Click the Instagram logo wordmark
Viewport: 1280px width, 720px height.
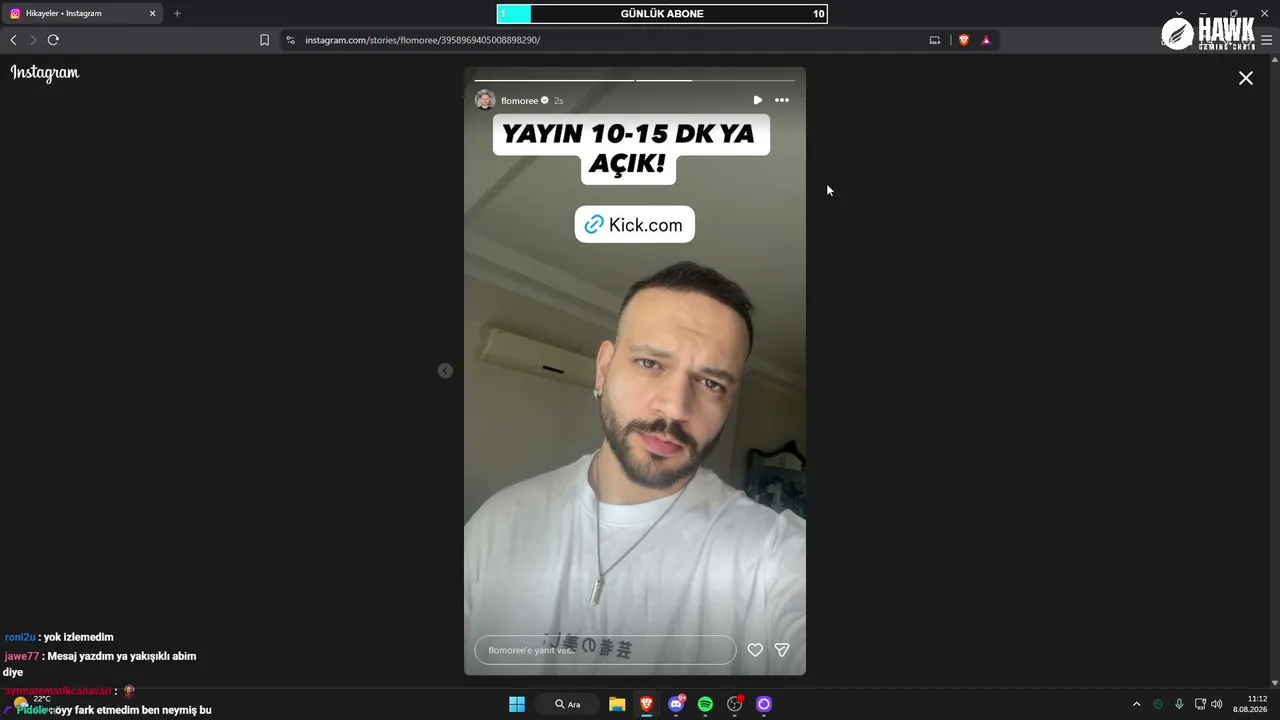[x=45, y=73]
